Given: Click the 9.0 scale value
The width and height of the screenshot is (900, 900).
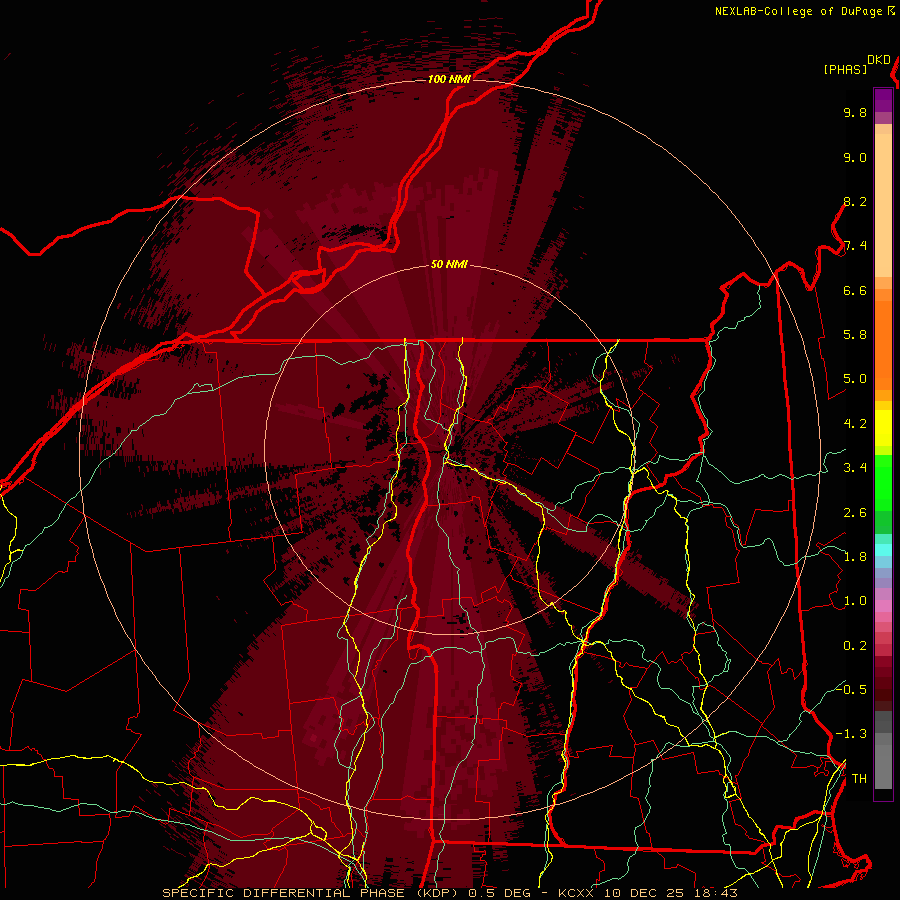Looking at the screenshot, I should 855,157.
